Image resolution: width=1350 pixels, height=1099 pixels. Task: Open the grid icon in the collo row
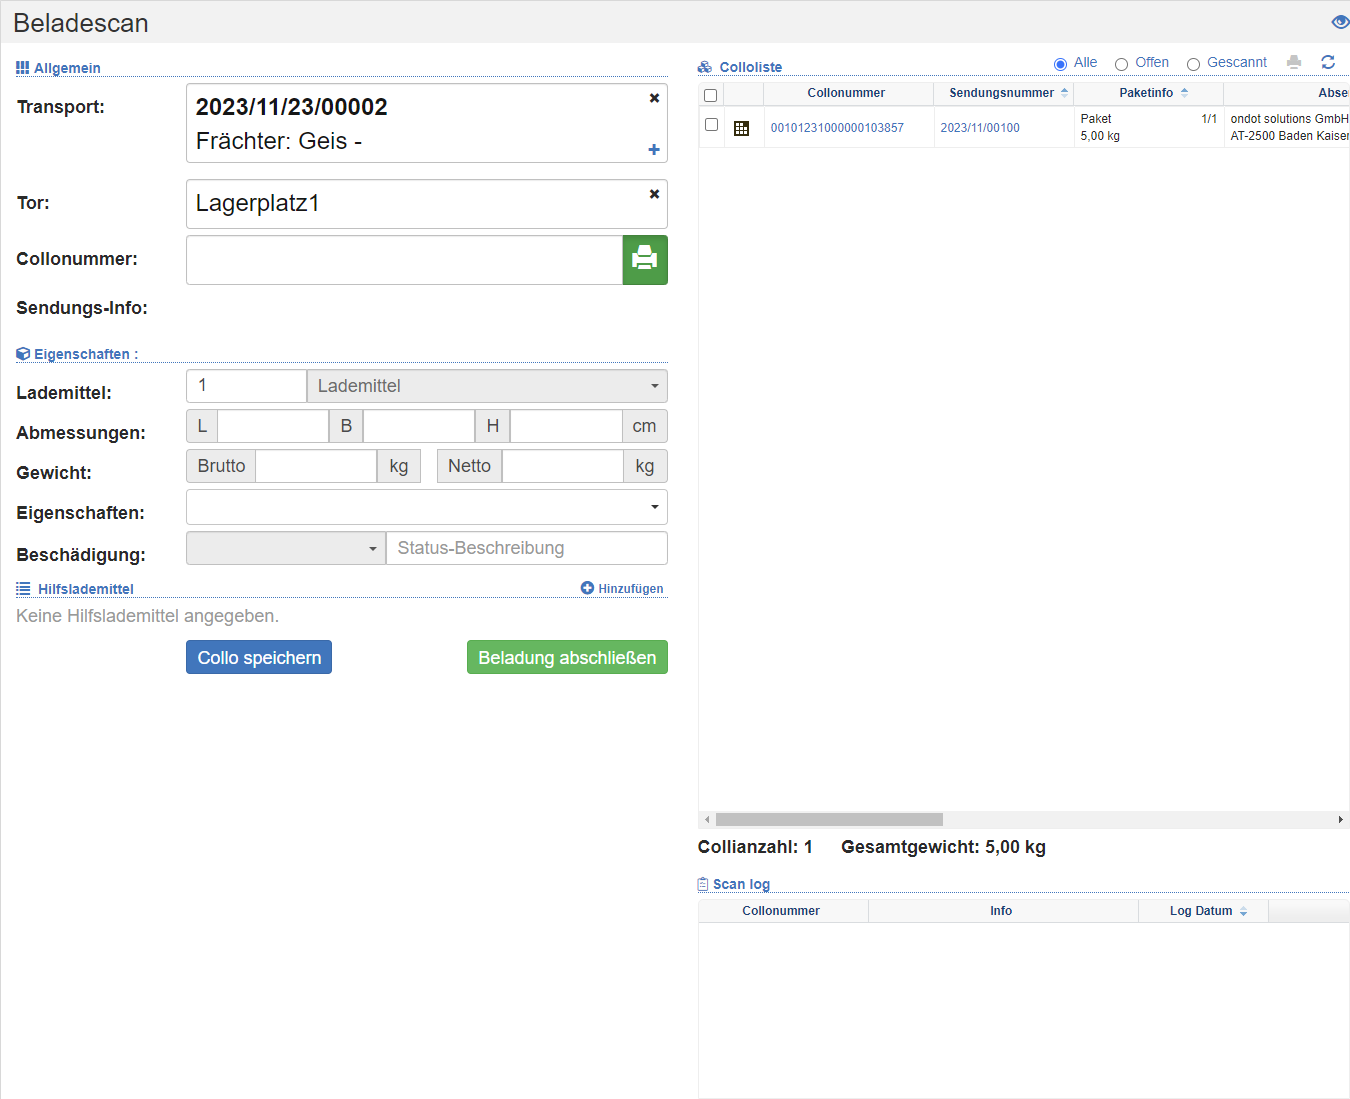(741, 128)
